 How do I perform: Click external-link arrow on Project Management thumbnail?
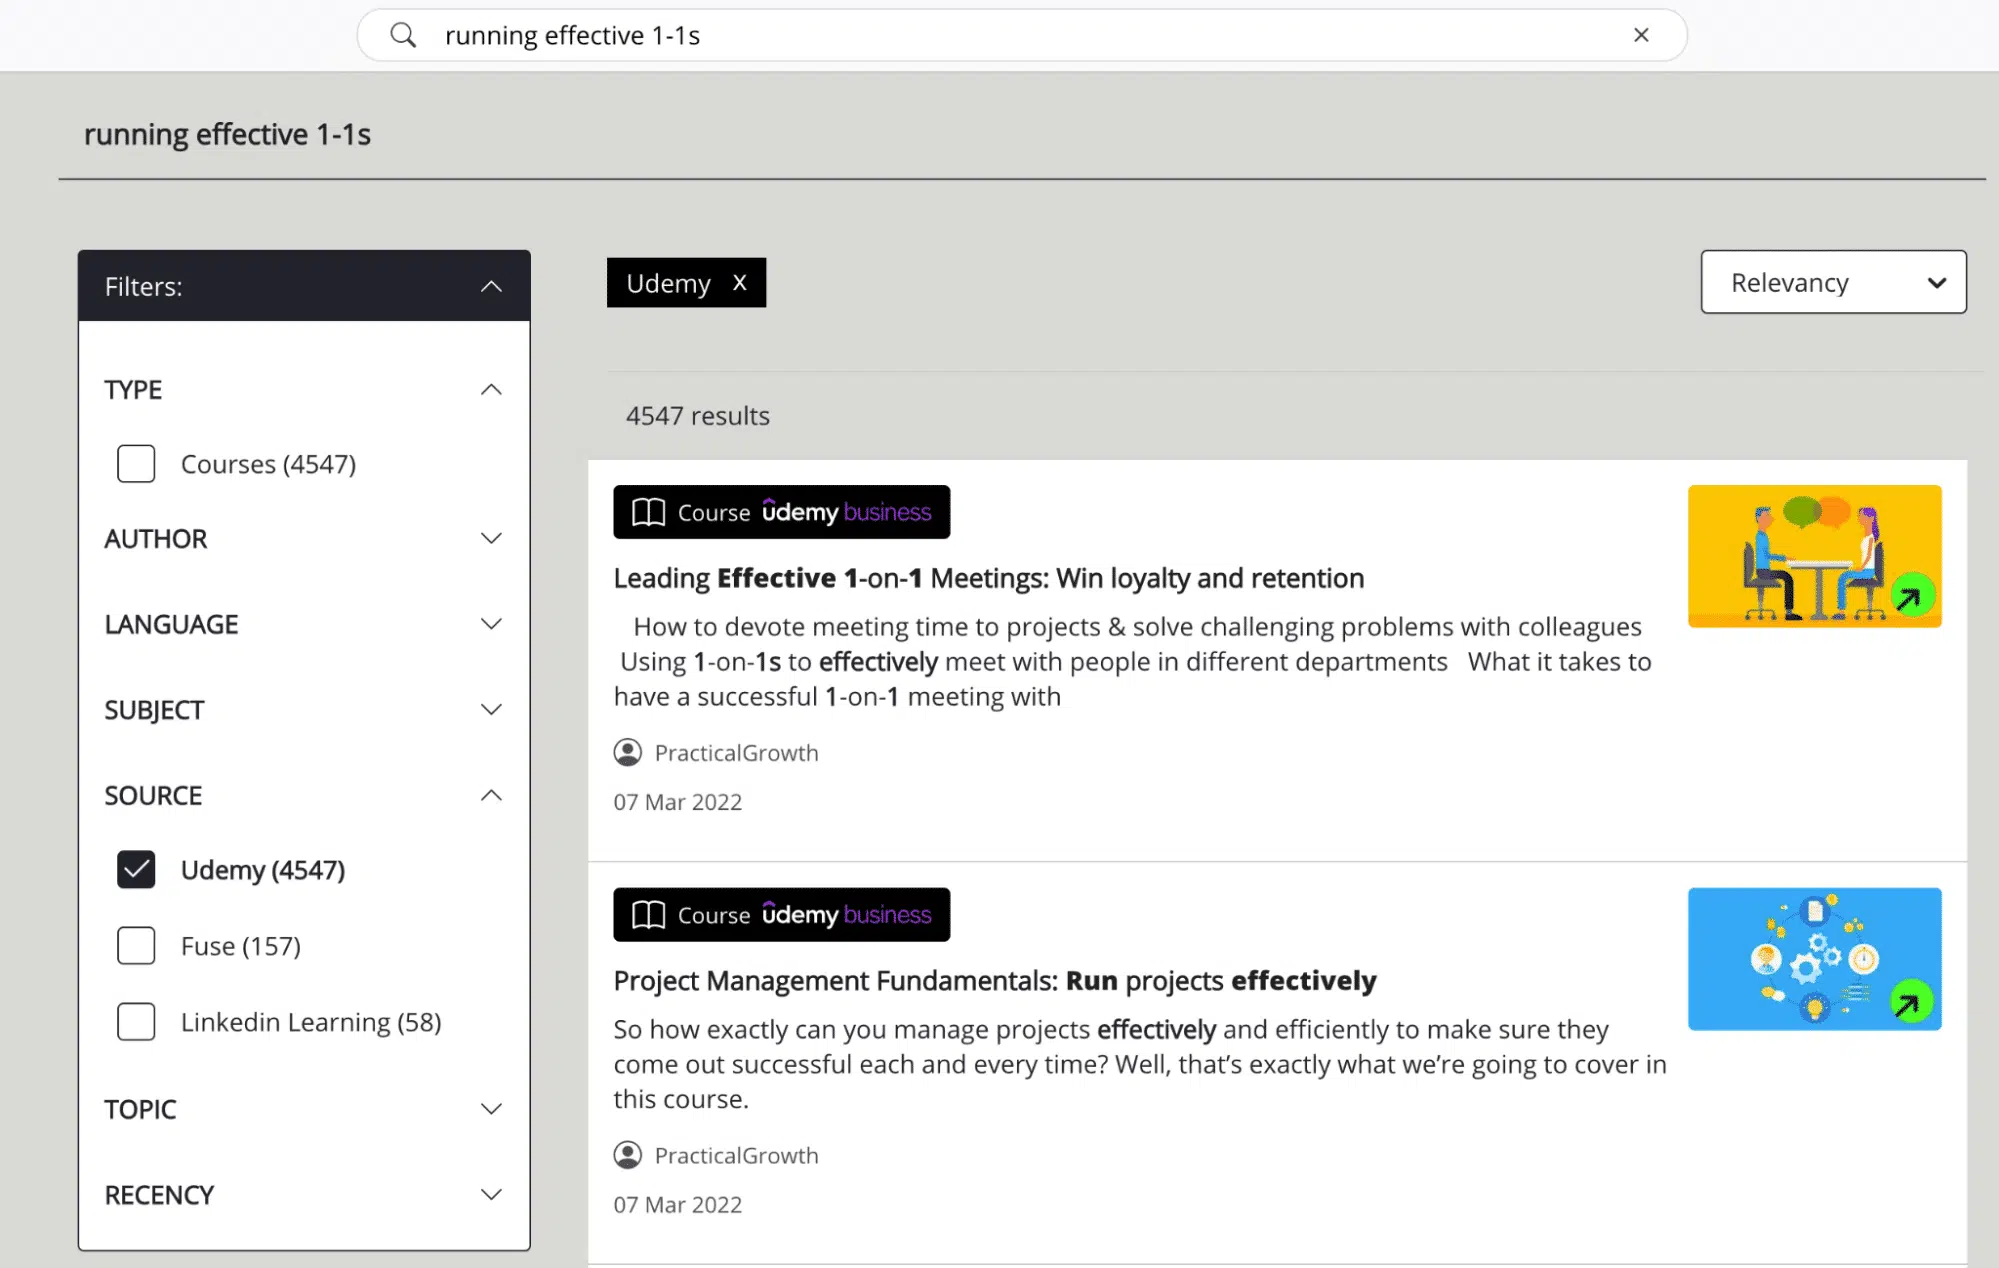click(x=1910, y=1002)
